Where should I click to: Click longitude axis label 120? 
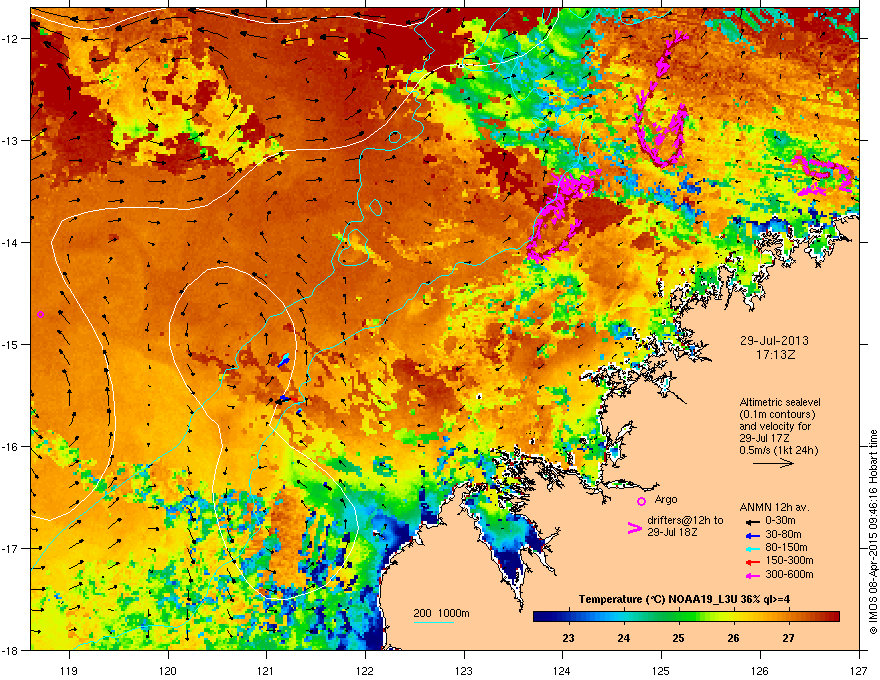coord(168,670)
